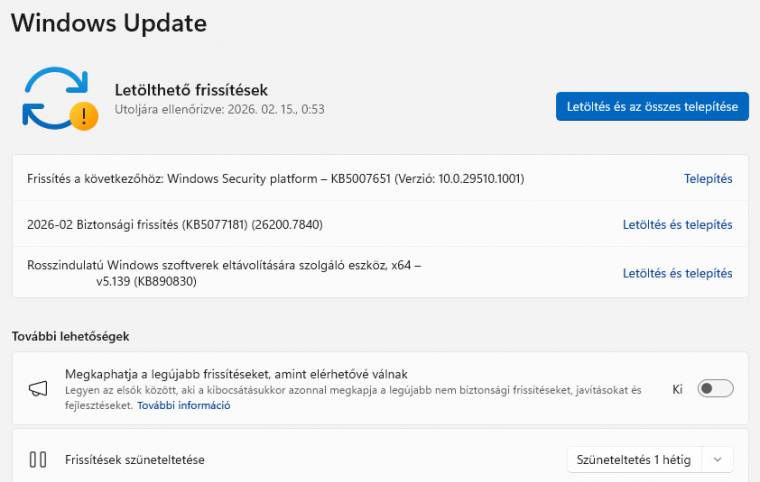Viewport: 760px width, 482px height.
Task: Click the Frissítések szüneteltetése row label
Action: 135,460
